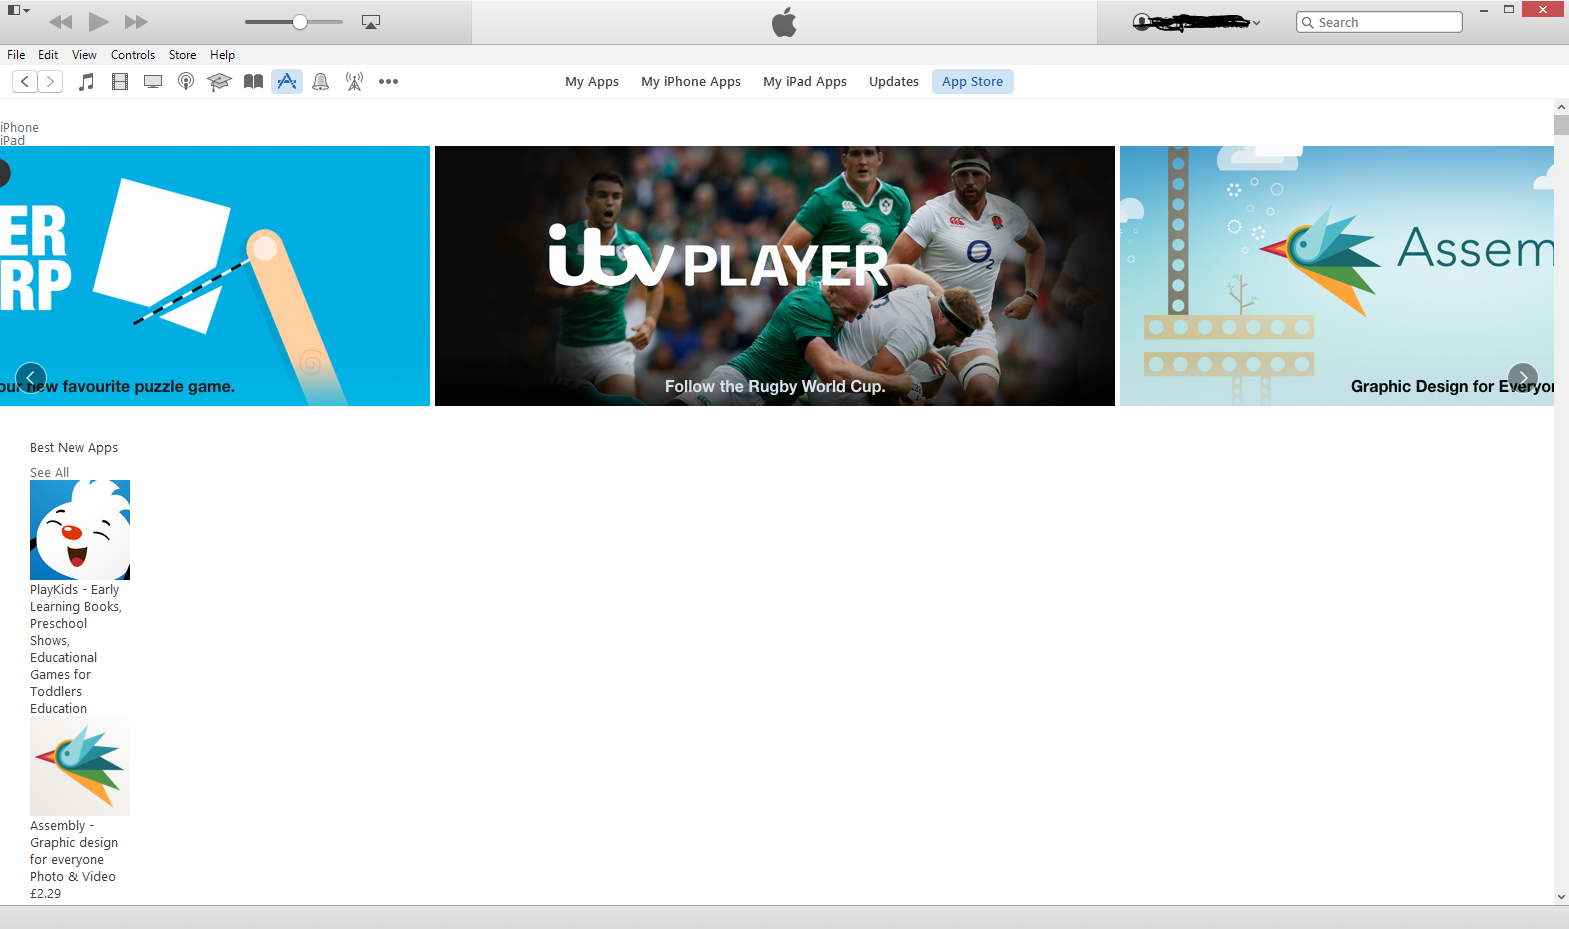Open the TV Shows icon

click(153, 82)
